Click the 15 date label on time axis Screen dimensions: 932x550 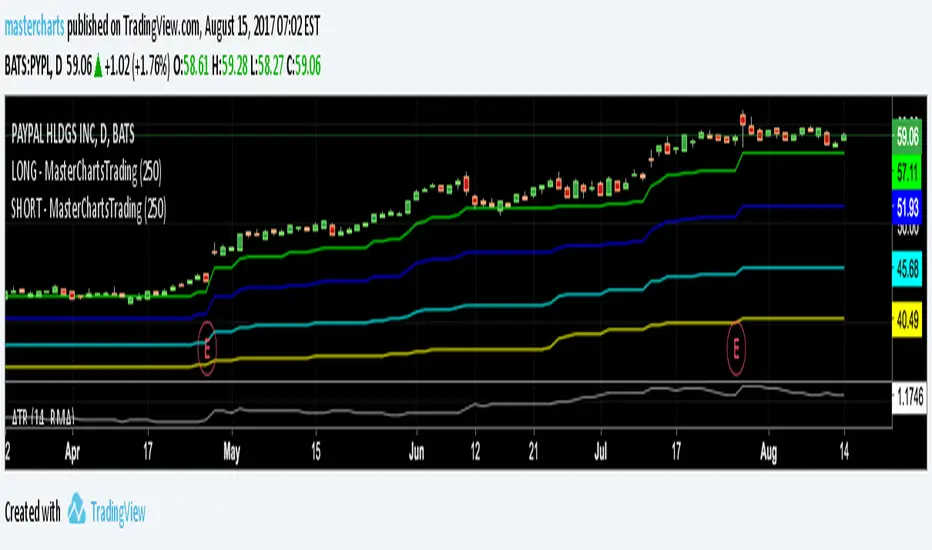click(316, 452)
